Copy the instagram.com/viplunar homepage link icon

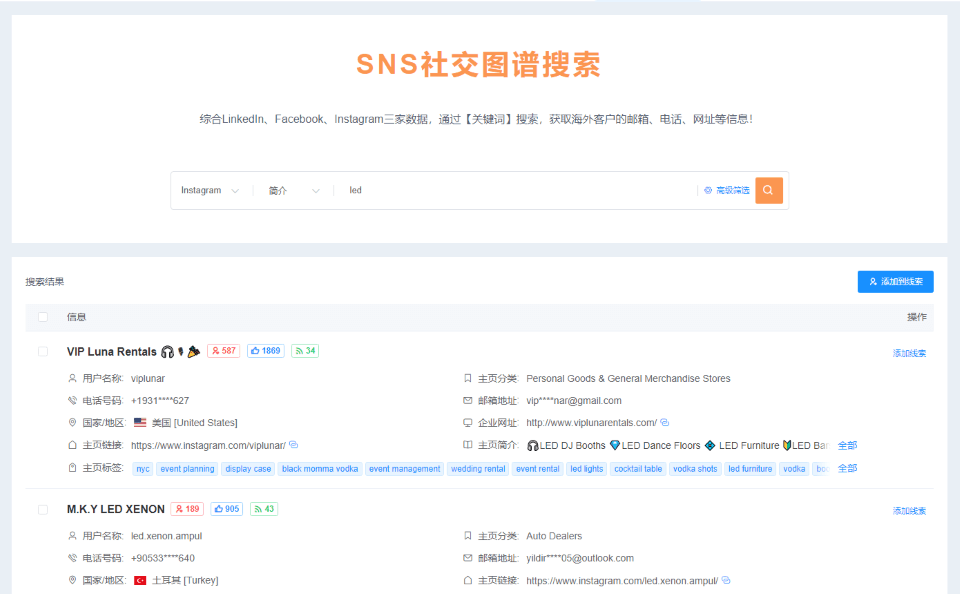pyautogui.click(x=293, y=445)
